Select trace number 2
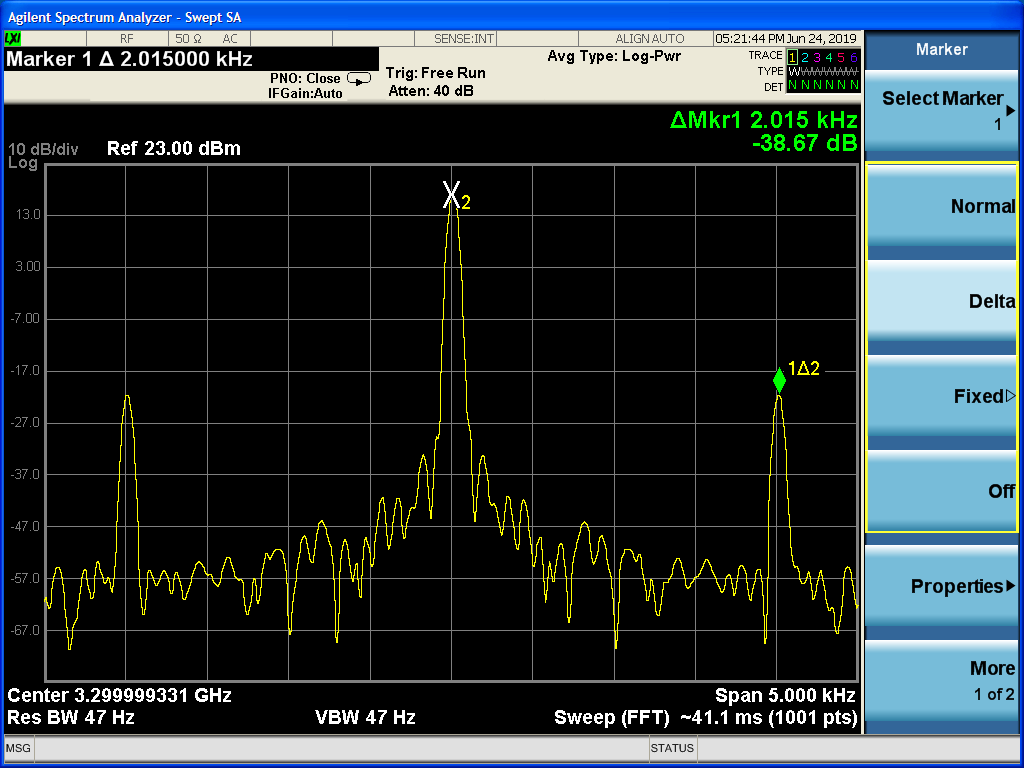The height and width of the screenshot is (768, 1024). (805, 57)
